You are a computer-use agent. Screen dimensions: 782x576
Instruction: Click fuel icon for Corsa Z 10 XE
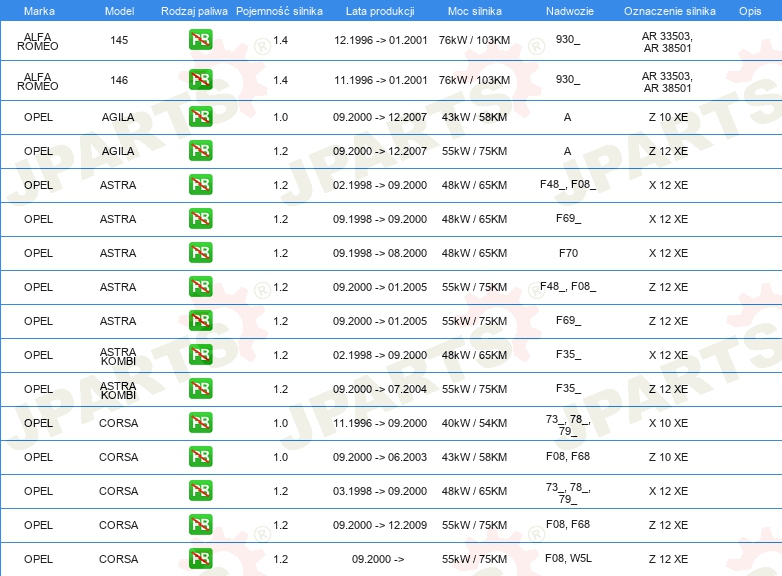[200, 457]
